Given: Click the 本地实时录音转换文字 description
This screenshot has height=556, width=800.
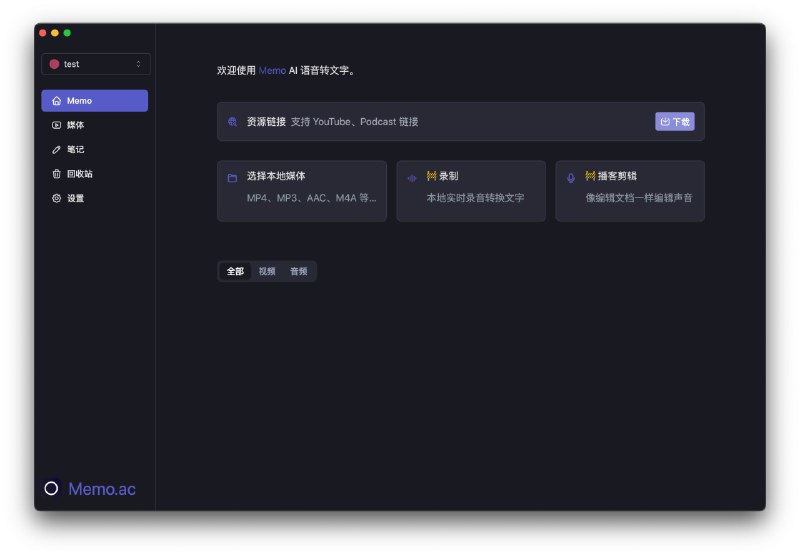Looking at the screenshot, I should tap(476, 198).
